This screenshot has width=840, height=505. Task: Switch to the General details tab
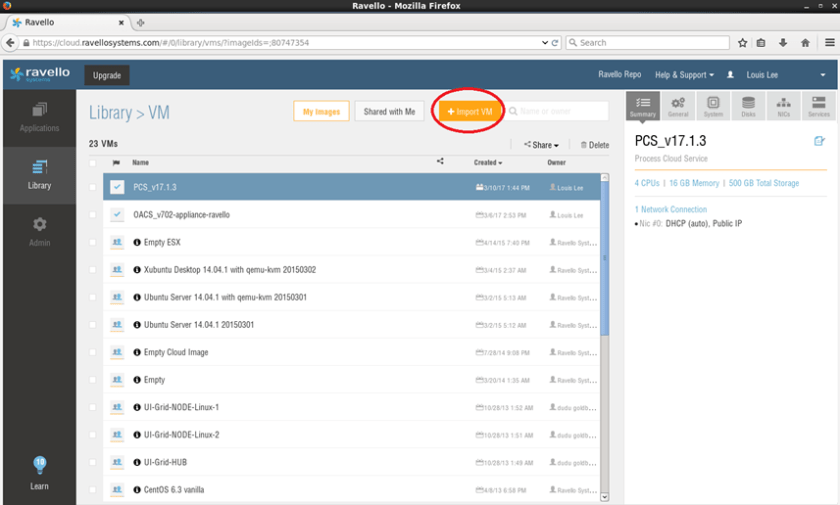pyautogui.click(x=678, y=106)
